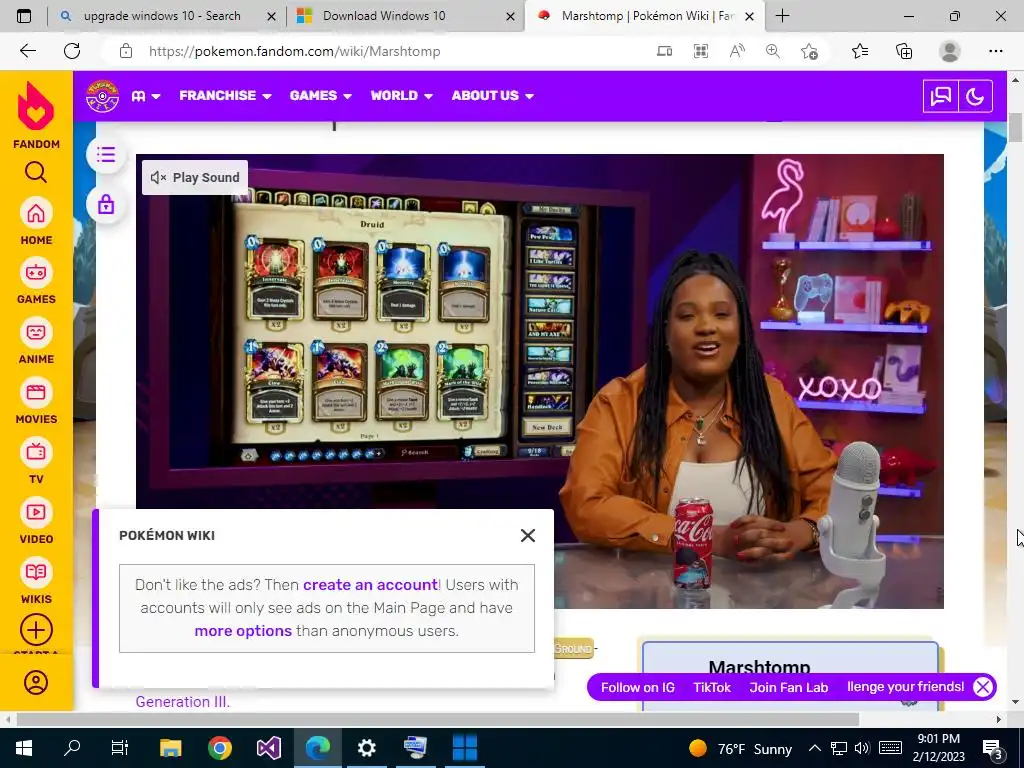The image size is (1024, 768).
Task: Open tab actions menu icon
Action: (24, 16)
